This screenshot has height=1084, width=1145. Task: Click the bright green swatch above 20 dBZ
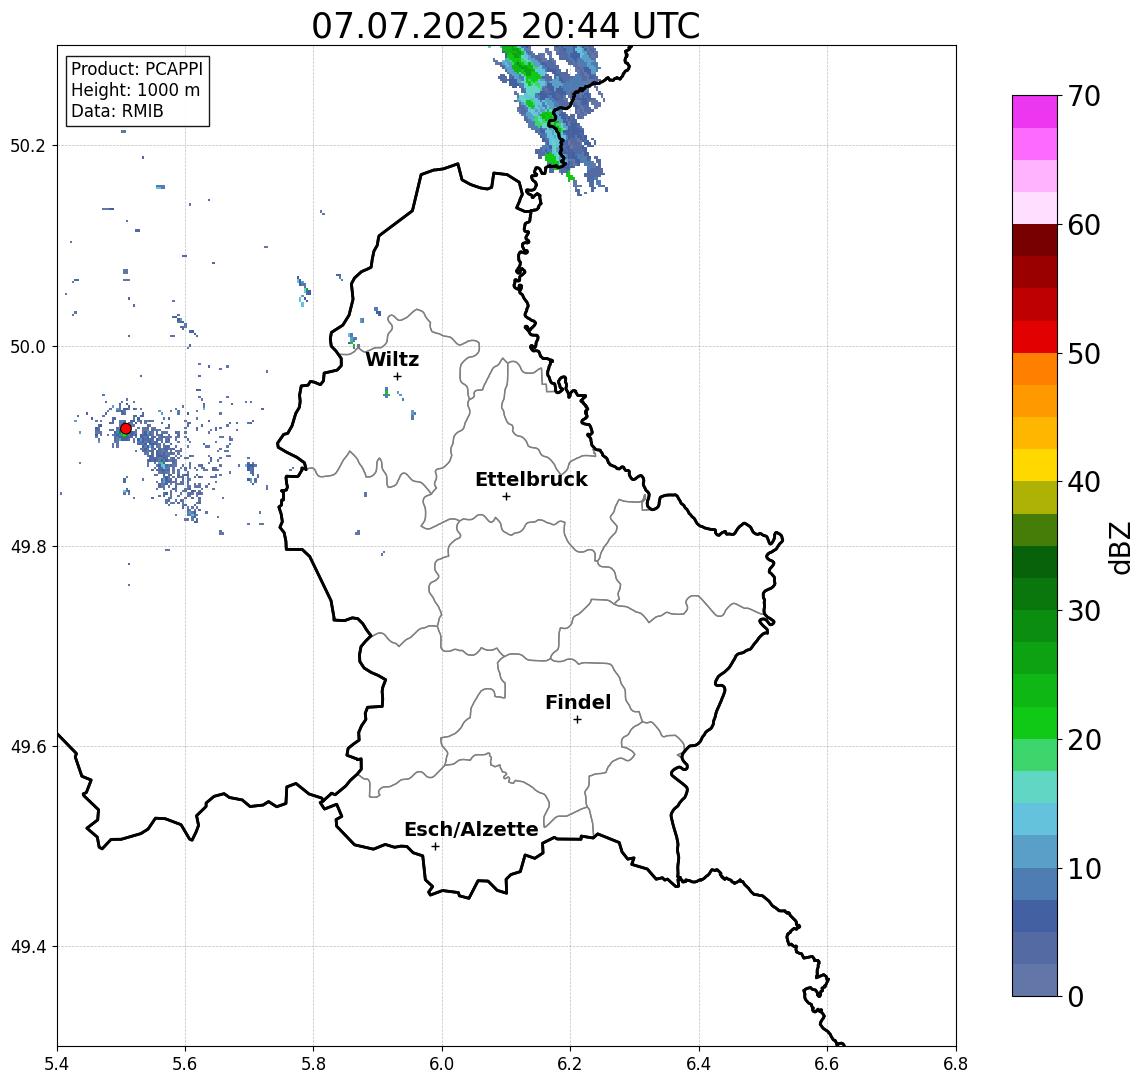coord(1035,722)
